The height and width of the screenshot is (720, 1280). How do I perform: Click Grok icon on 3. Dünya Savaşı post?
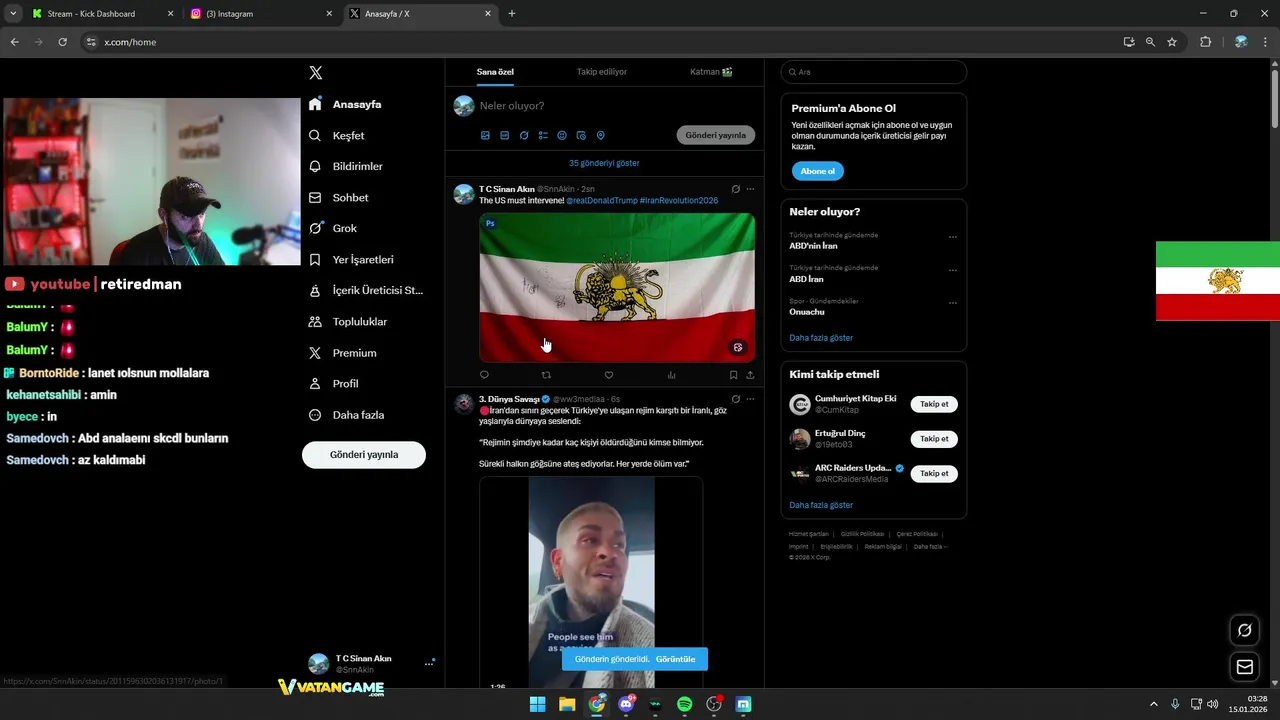click(735, 399)
